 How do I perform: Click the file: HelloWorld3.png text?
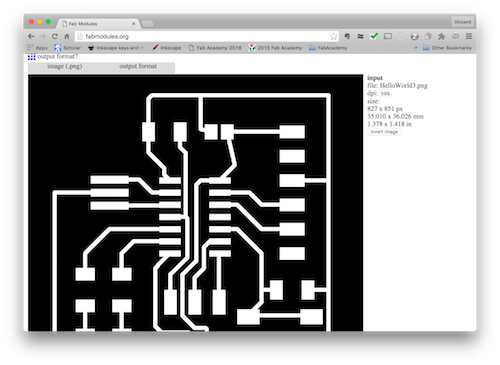click(x=397, y=86)
